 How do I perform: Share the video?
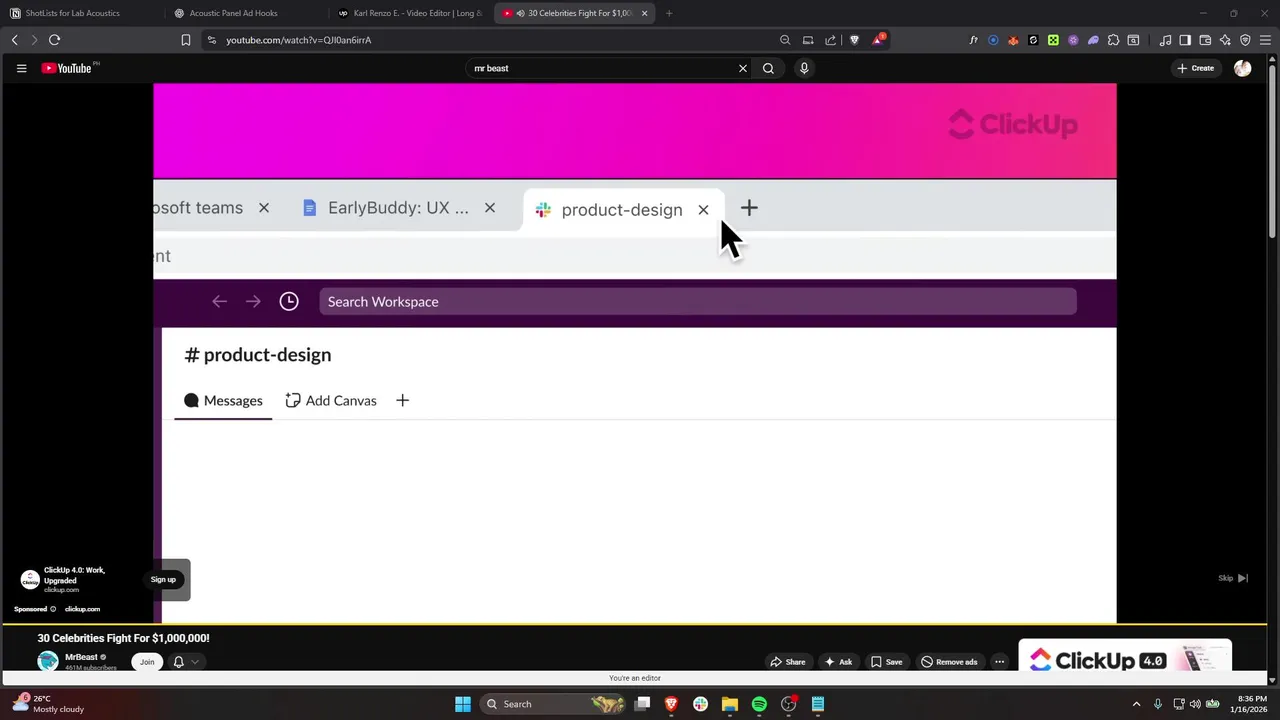click(x=788, y=661)
